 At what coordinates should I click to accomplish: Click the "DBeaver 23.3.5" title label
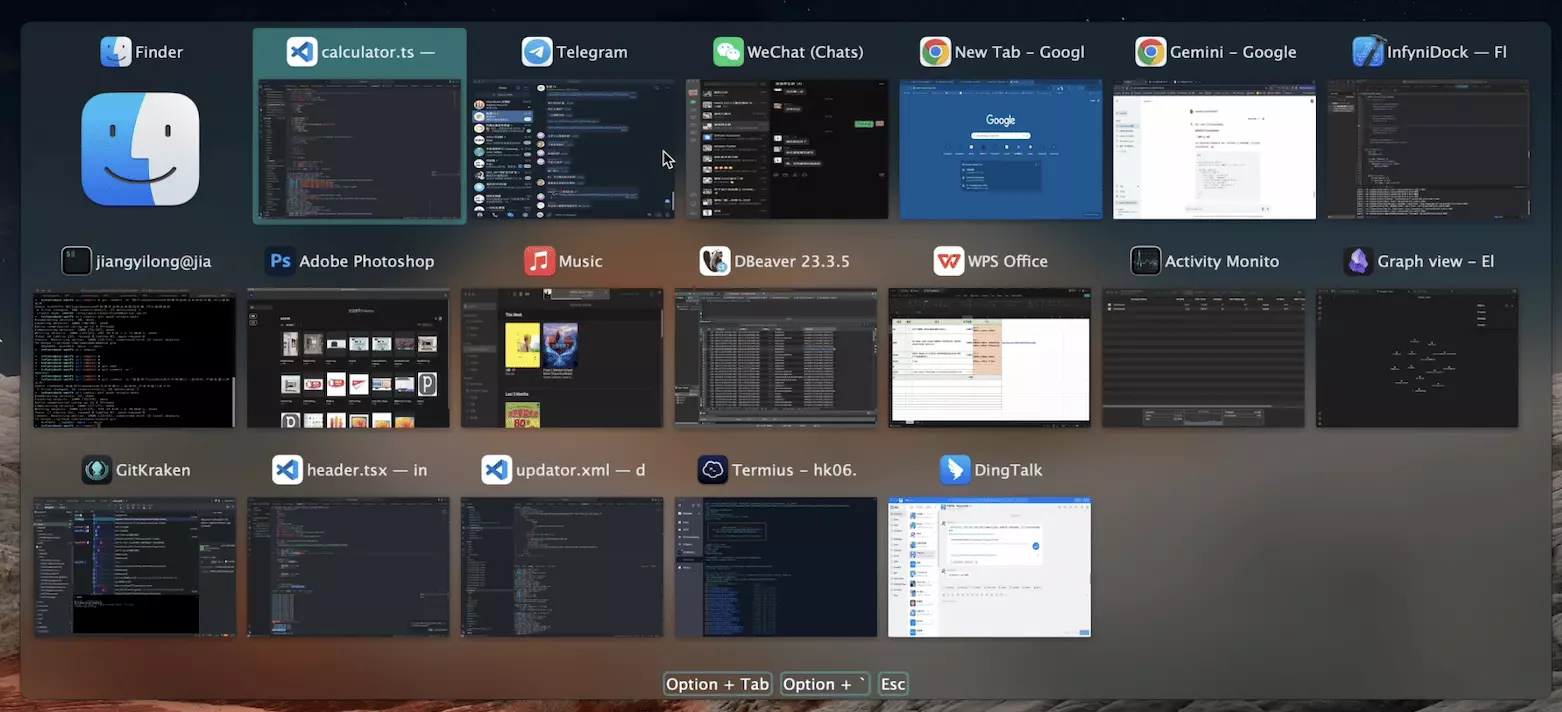(792, 261)
